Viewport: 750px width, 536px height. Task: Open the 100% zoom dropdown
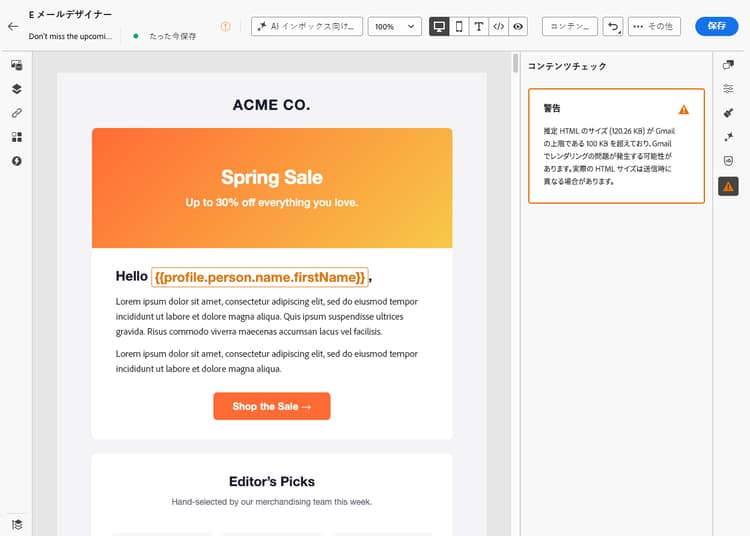click(395, 26)
